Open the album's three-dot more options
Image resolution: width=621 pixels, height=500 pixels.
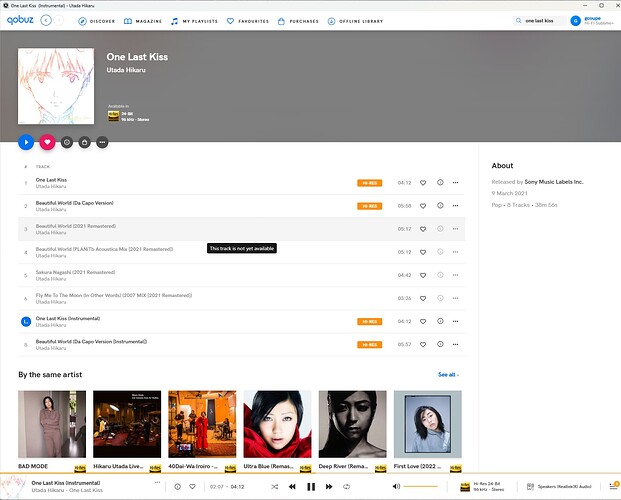(102, 142)
